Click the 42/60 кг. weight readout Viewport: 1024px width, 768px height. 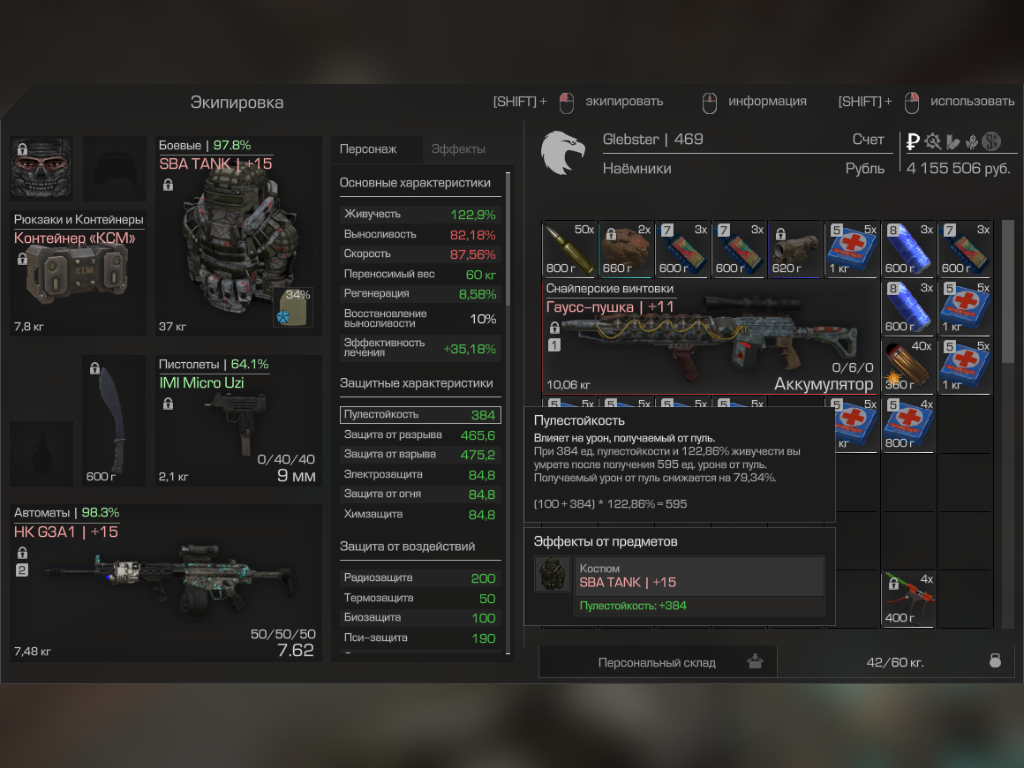pos(895,662)
